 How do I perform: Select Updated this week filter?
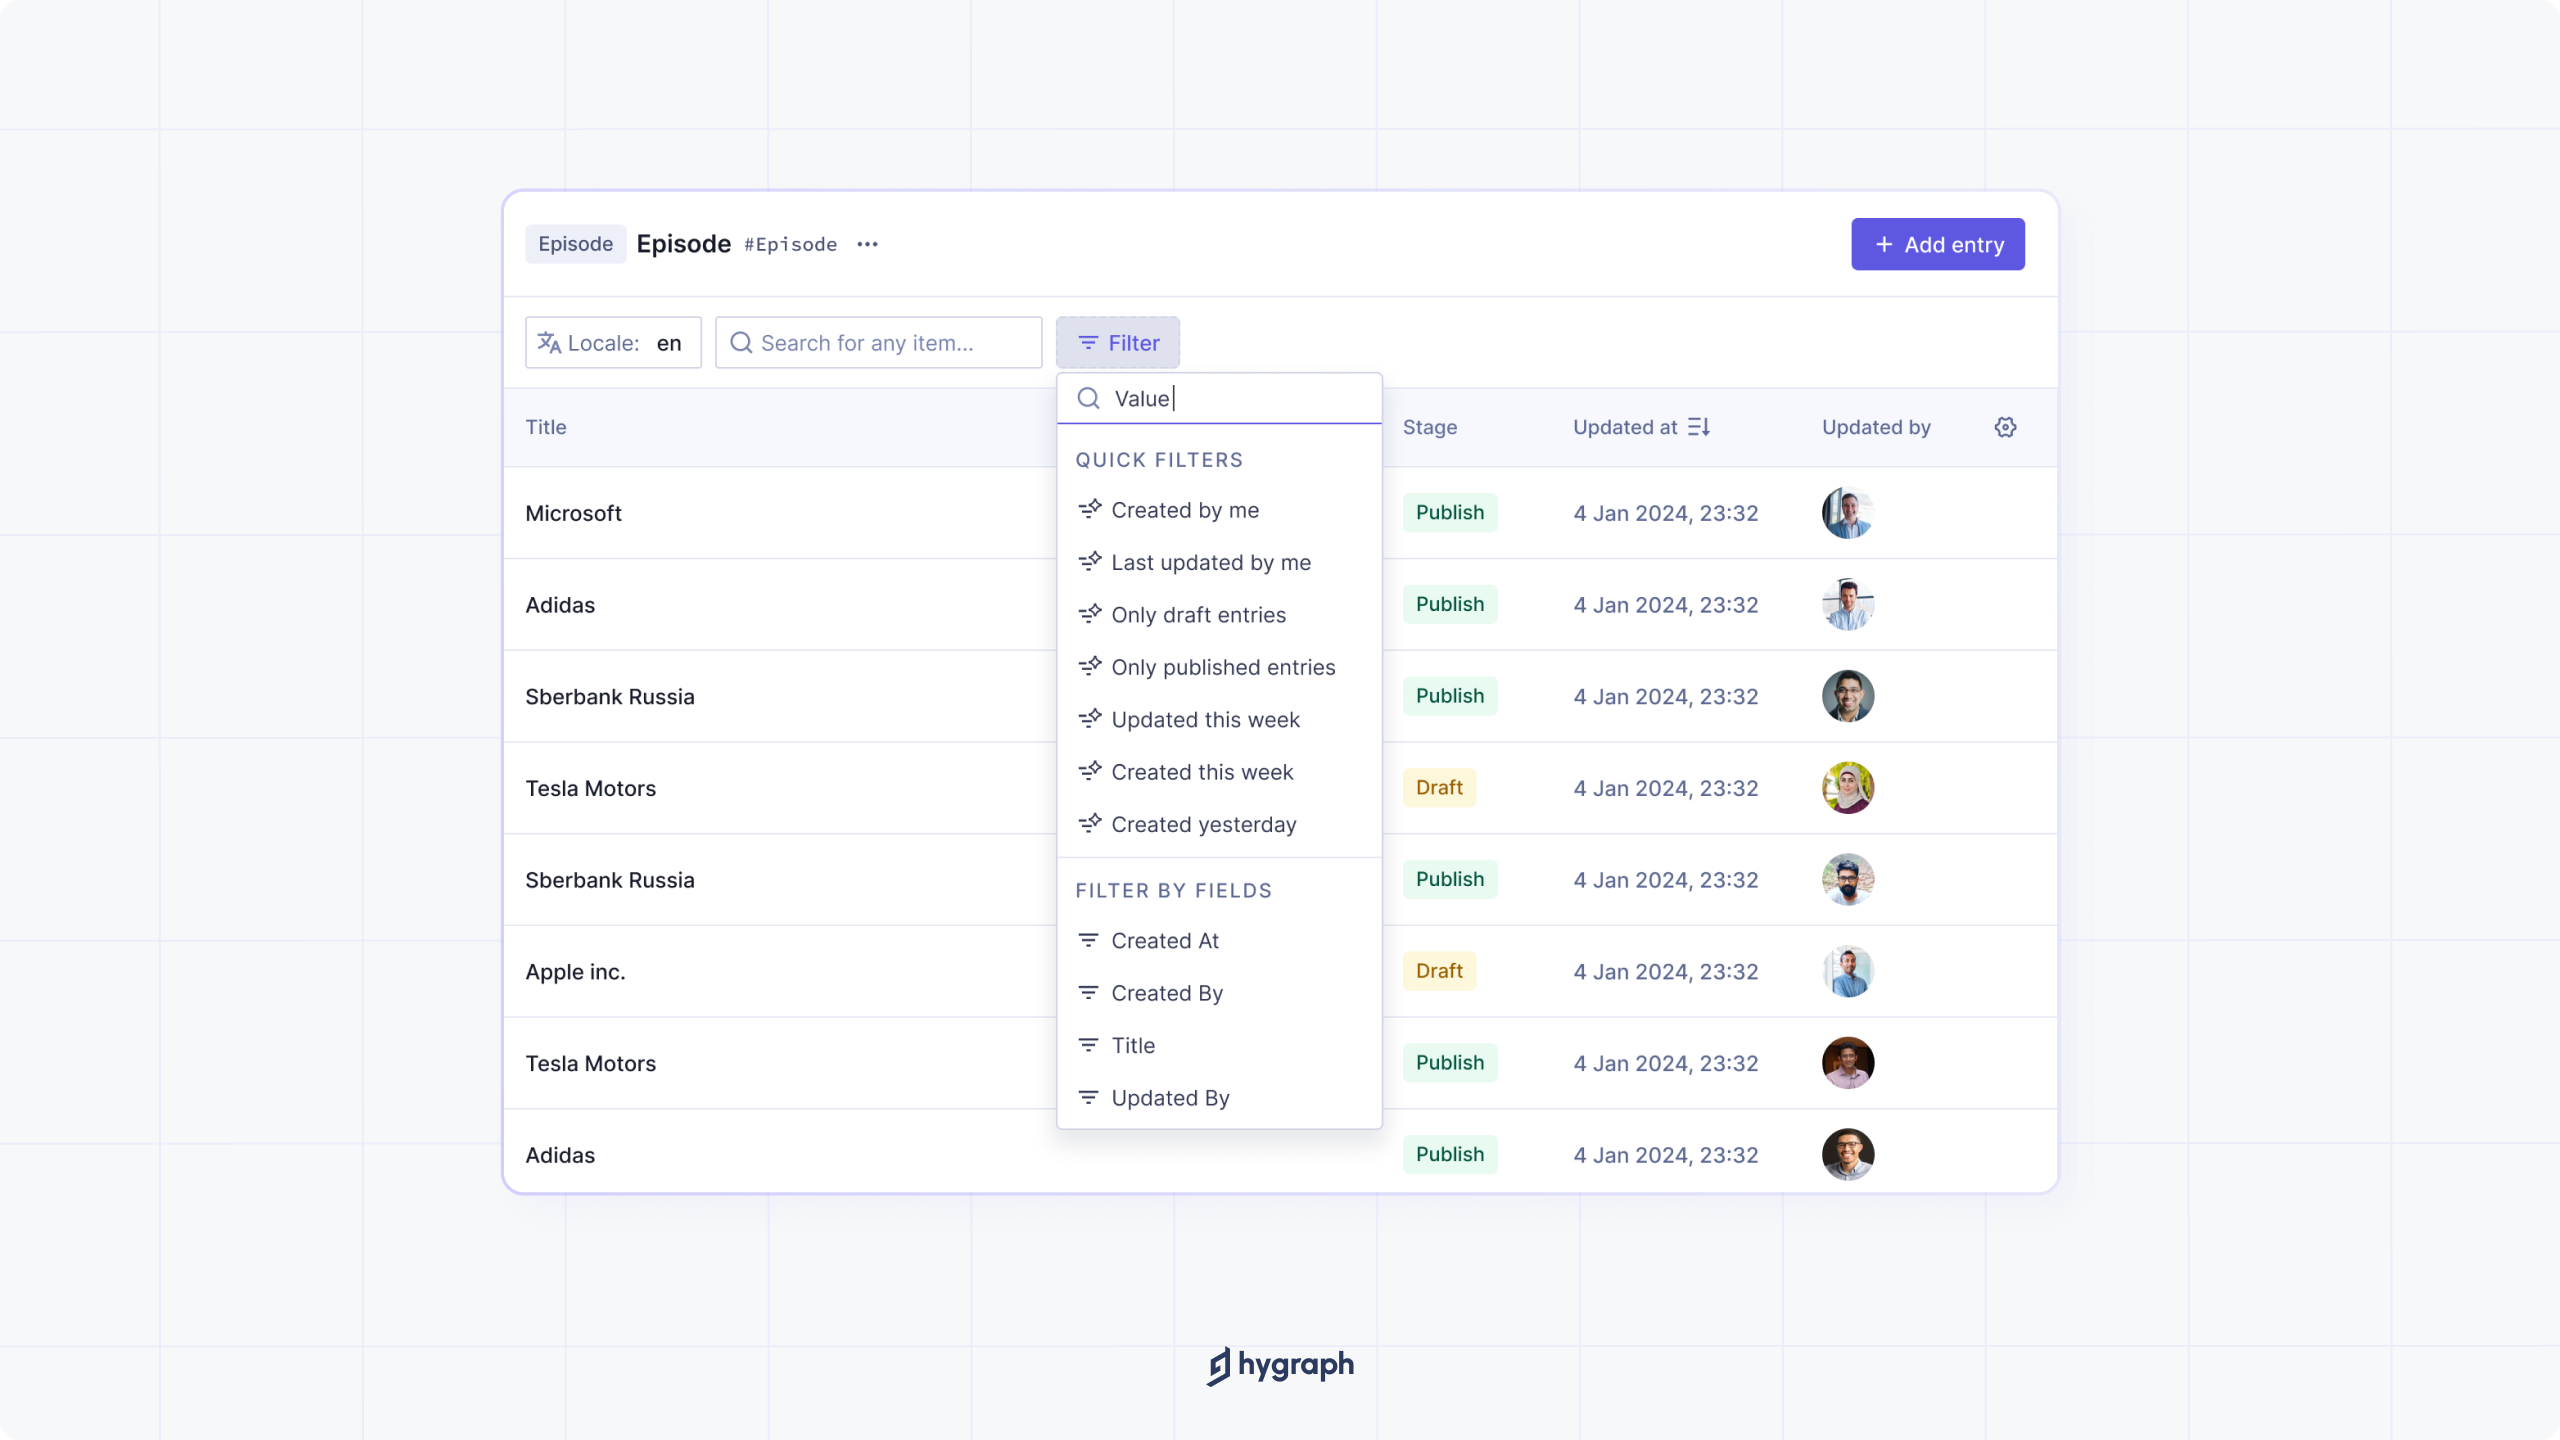pos(1205,720)
